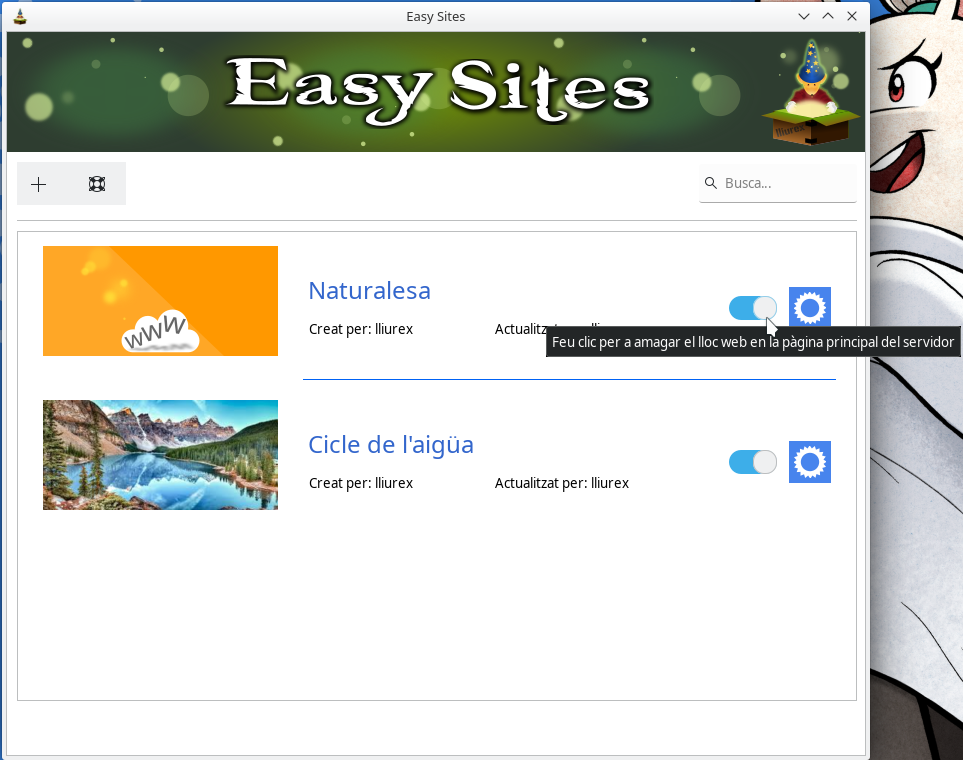This screenshot has width=963, height=760.
Task: Click the Easy Sites banner title text
Action: [437, 90]
